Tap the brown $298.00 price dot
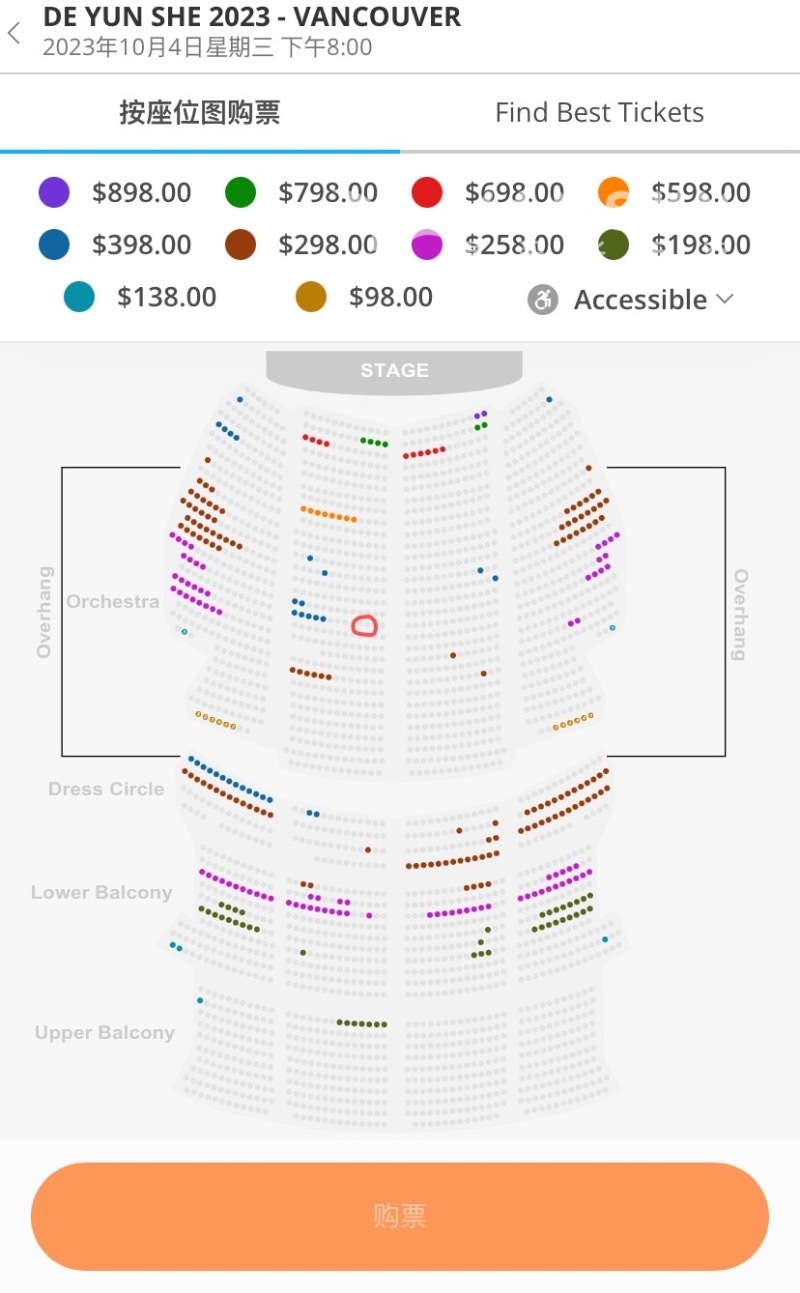Screen dimensions: 800x1293 click(x=240, y=245)
